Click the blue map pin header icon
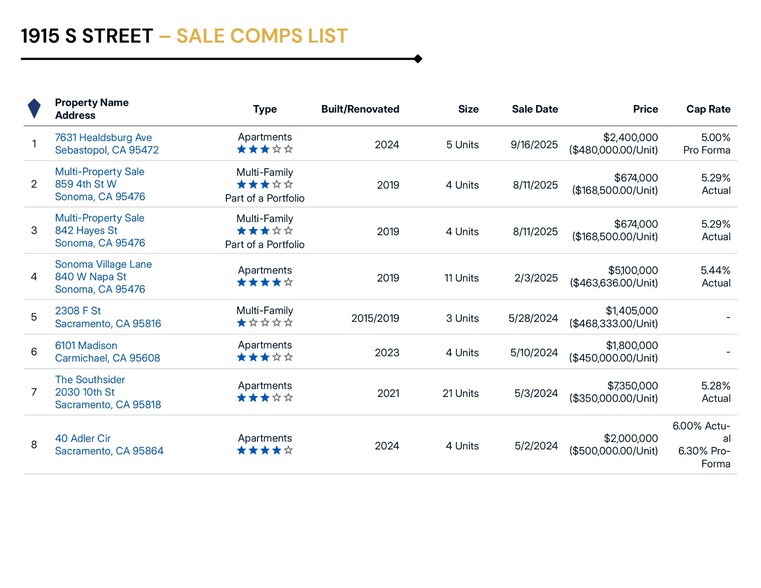Screen dimensions: 761x588 tap(34, 108)
